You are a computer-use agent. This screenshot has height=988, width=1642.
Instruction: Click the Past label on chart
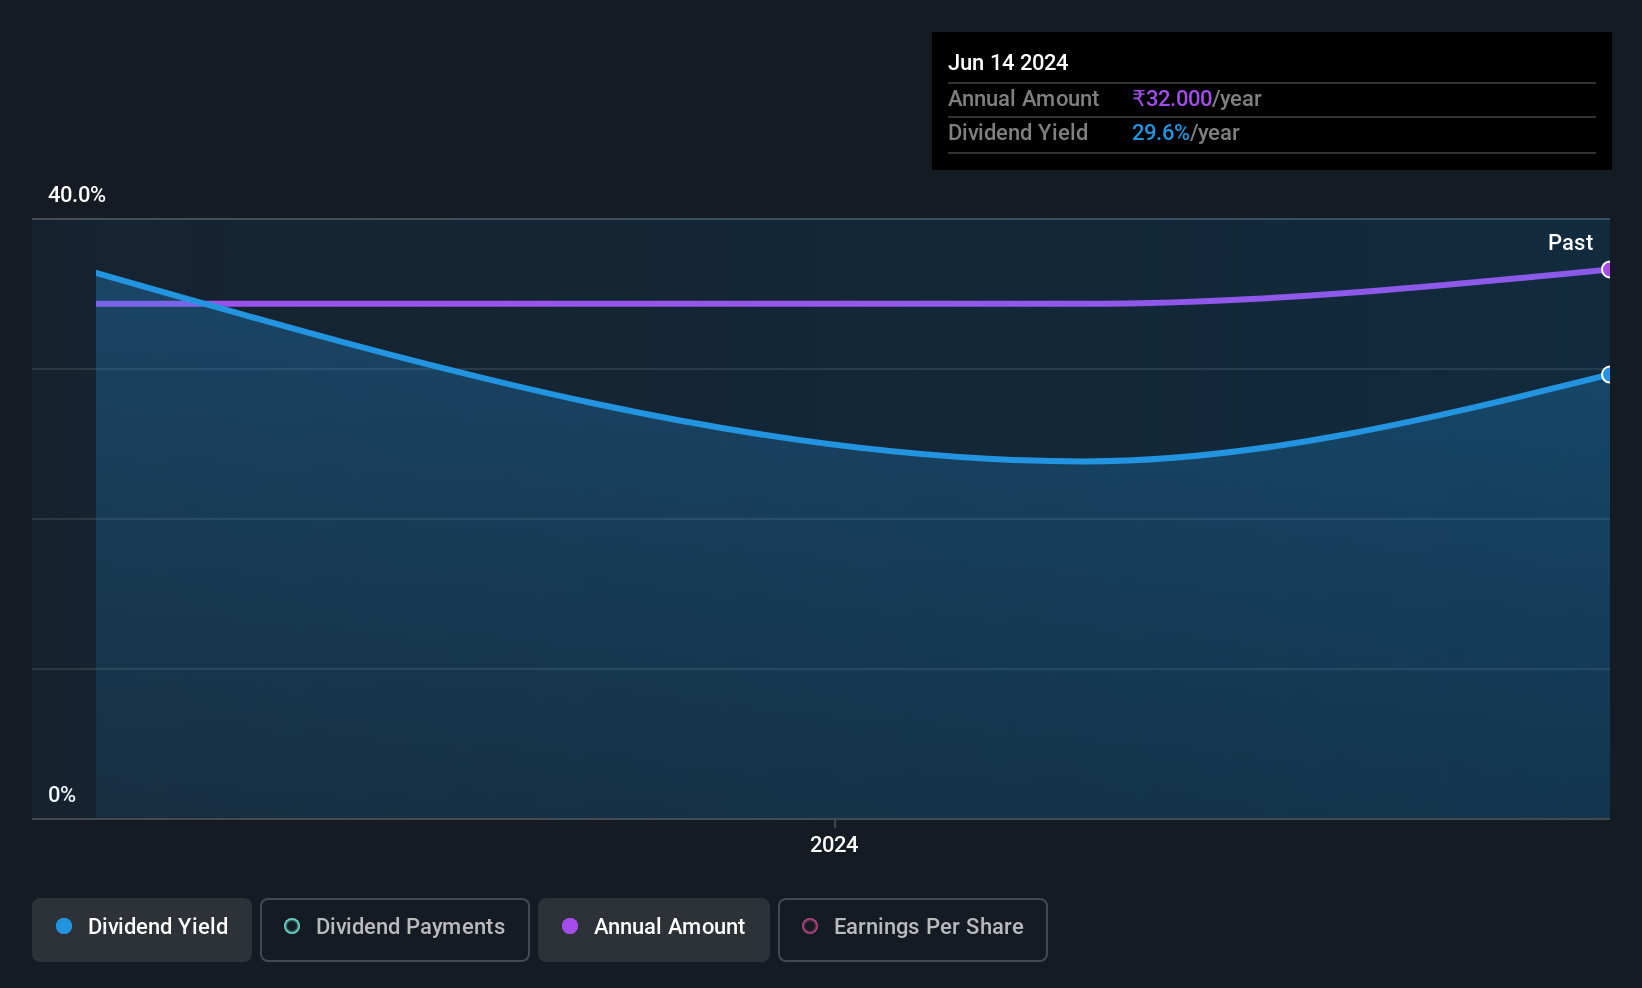tap(1570, 243)
